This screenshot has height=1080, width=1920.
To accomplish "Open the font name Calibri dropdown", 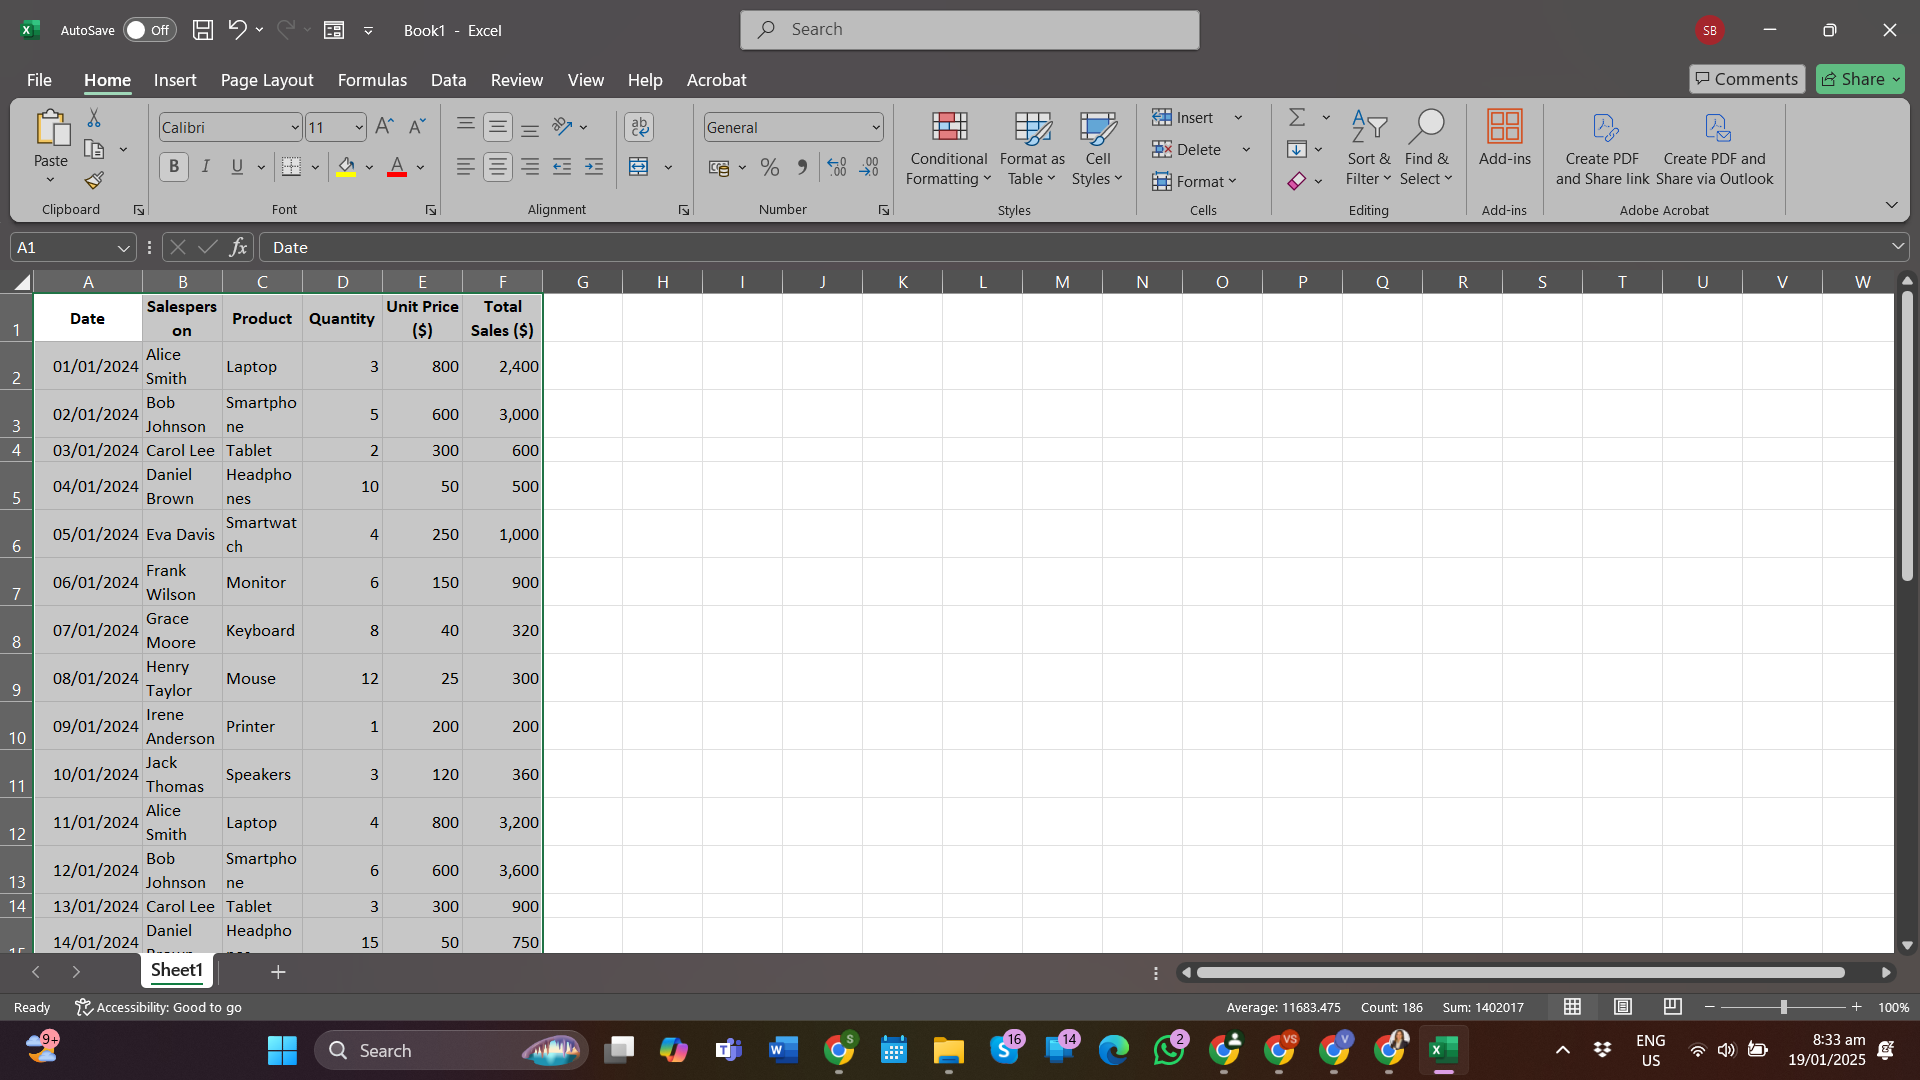I will (x=295, y=128).
